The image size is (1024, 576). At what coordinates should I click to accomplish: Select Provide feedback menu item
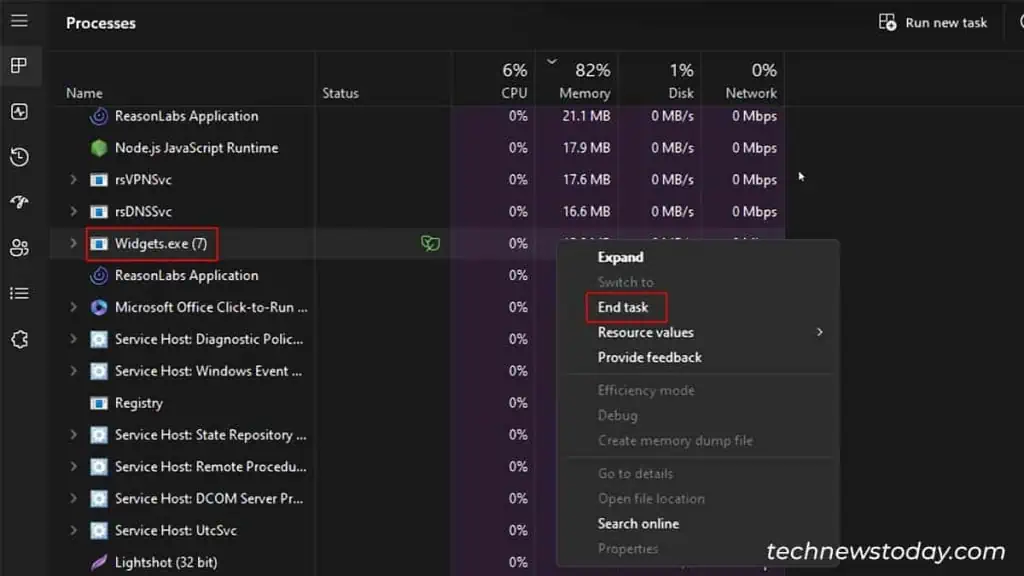[648, 357]
